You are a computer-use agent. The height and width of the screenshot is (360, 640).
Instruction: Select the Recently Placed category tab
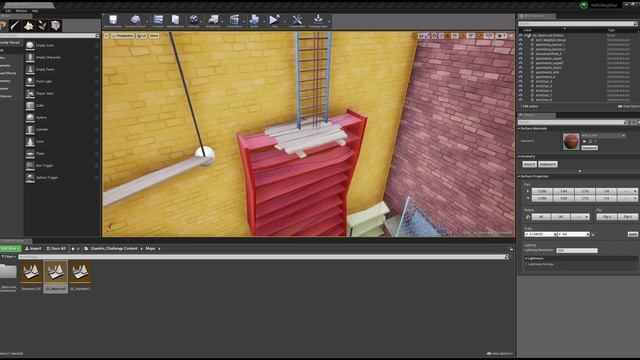click(10, 42)
